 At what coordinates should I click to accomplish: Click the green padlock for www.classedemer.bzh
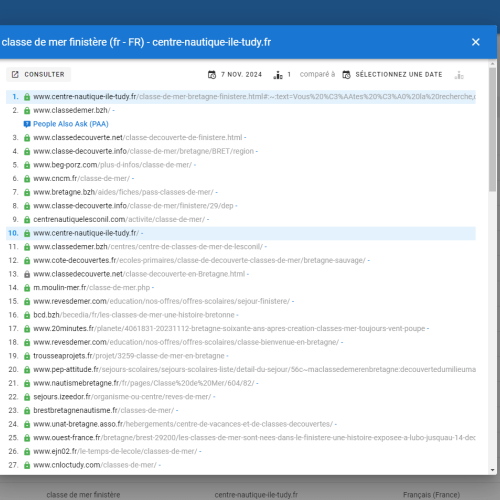click(x=27, y=110)
